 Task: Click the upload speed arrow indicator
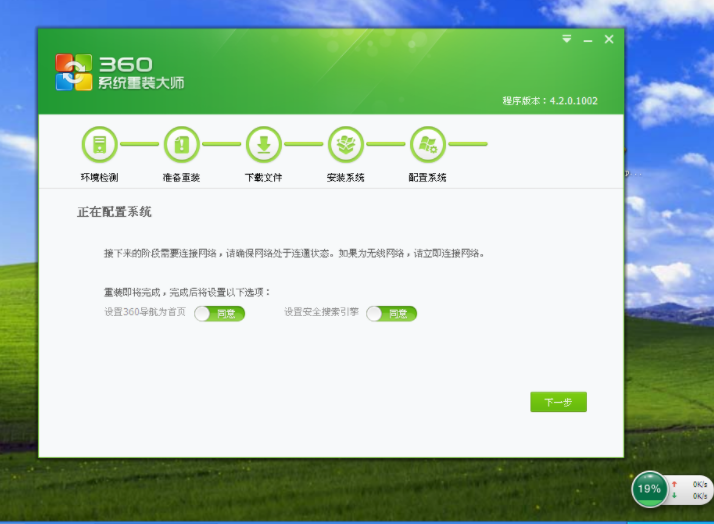pyautogui.click(x=674, y=484)
